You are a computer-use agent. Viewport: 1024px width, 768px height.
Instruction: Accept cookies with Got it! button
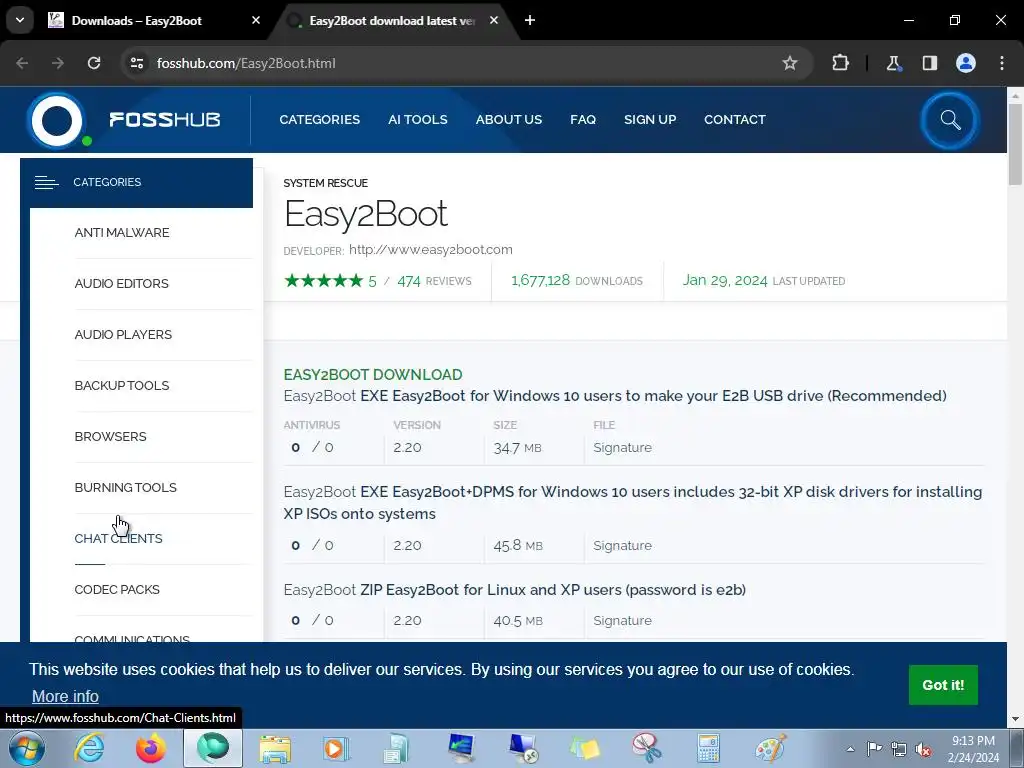tap(943, 685)
